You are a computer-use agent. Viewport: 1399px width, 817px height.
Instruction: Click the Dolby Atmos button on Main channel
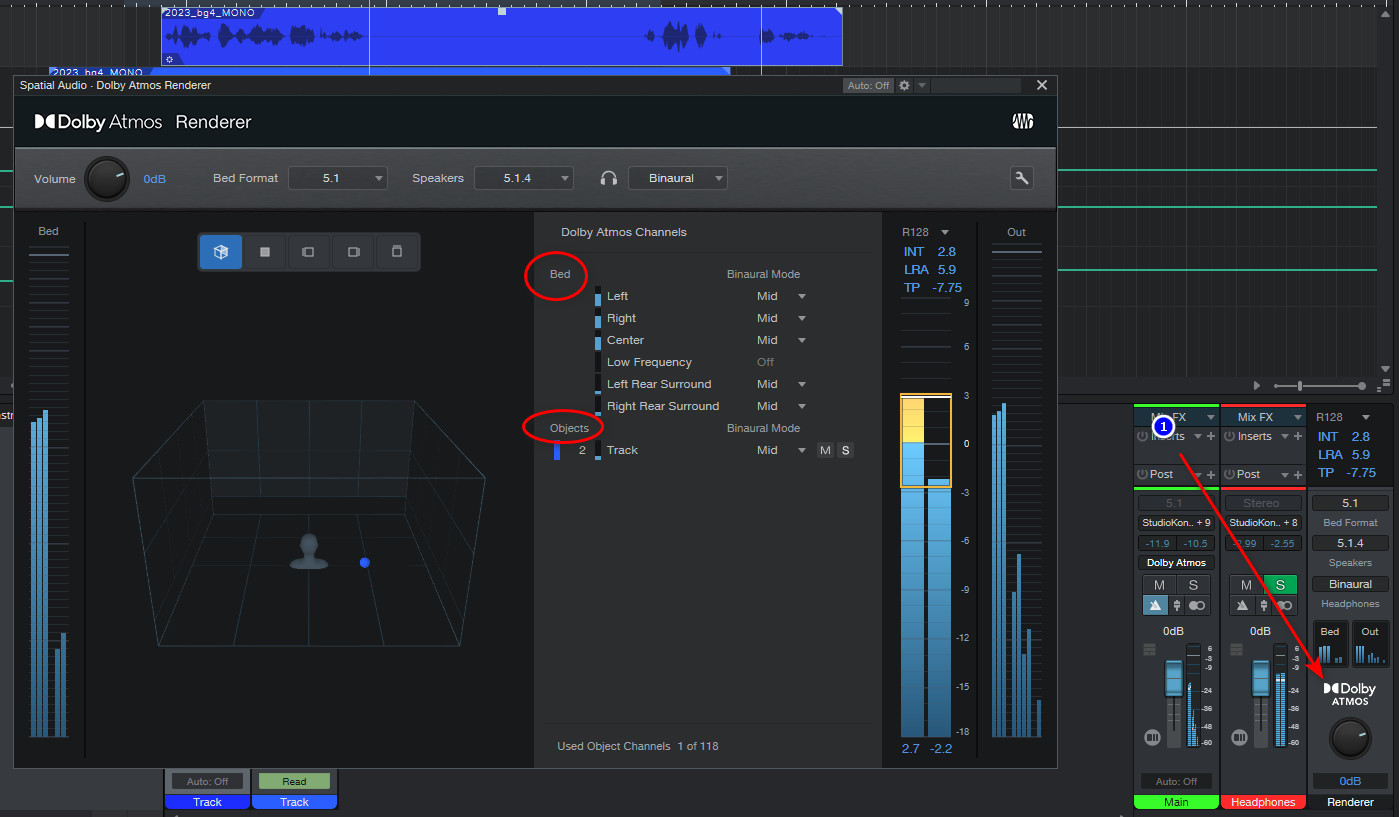1176,563
